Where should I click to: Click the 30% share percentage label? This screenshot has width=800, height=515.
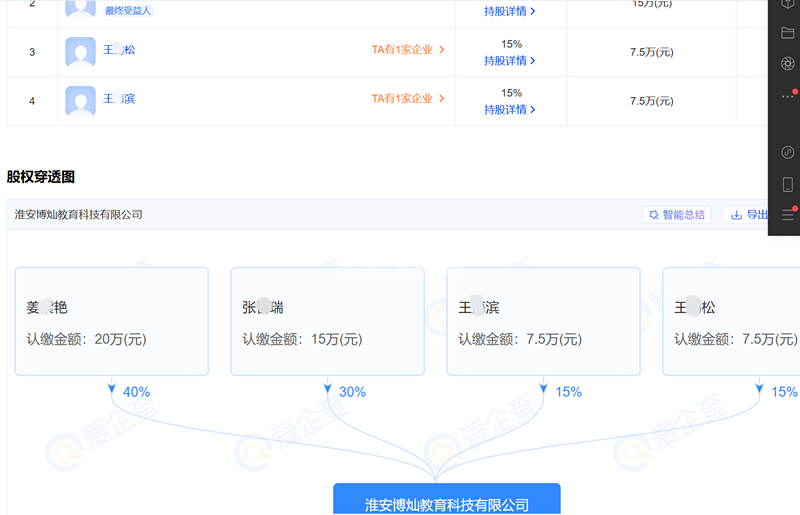[x=353, y=392]
